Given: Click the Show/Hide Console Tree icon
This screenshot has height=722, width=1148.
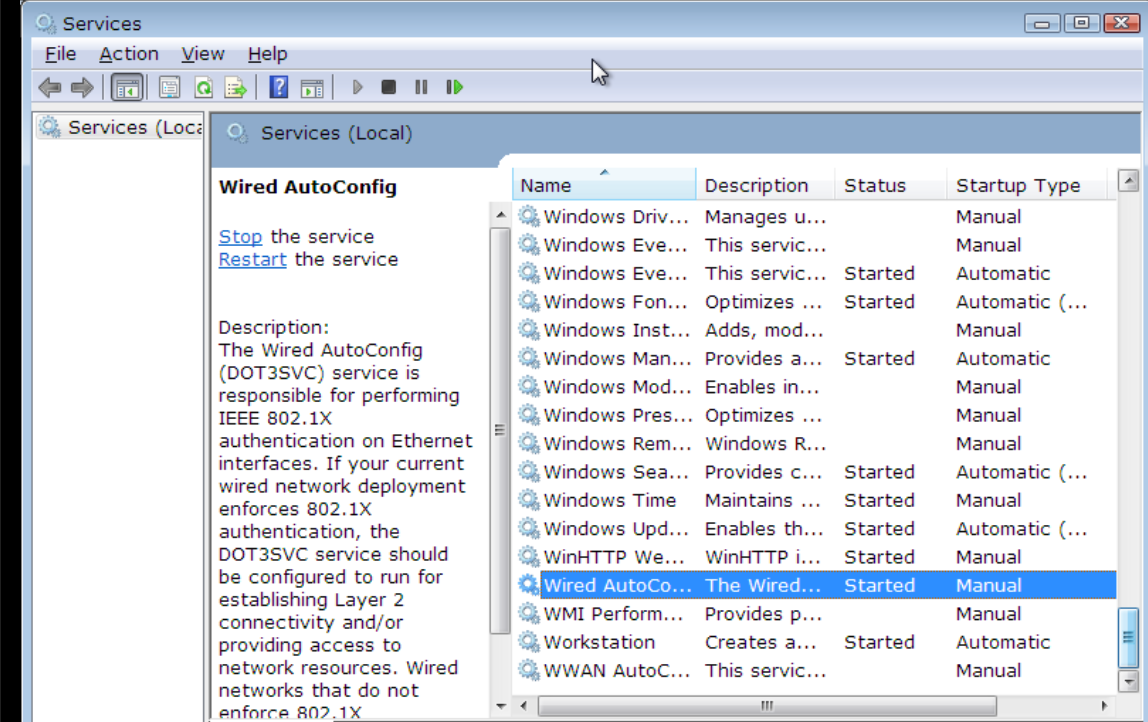Looking at the screenshot, I should pos(127,88).
